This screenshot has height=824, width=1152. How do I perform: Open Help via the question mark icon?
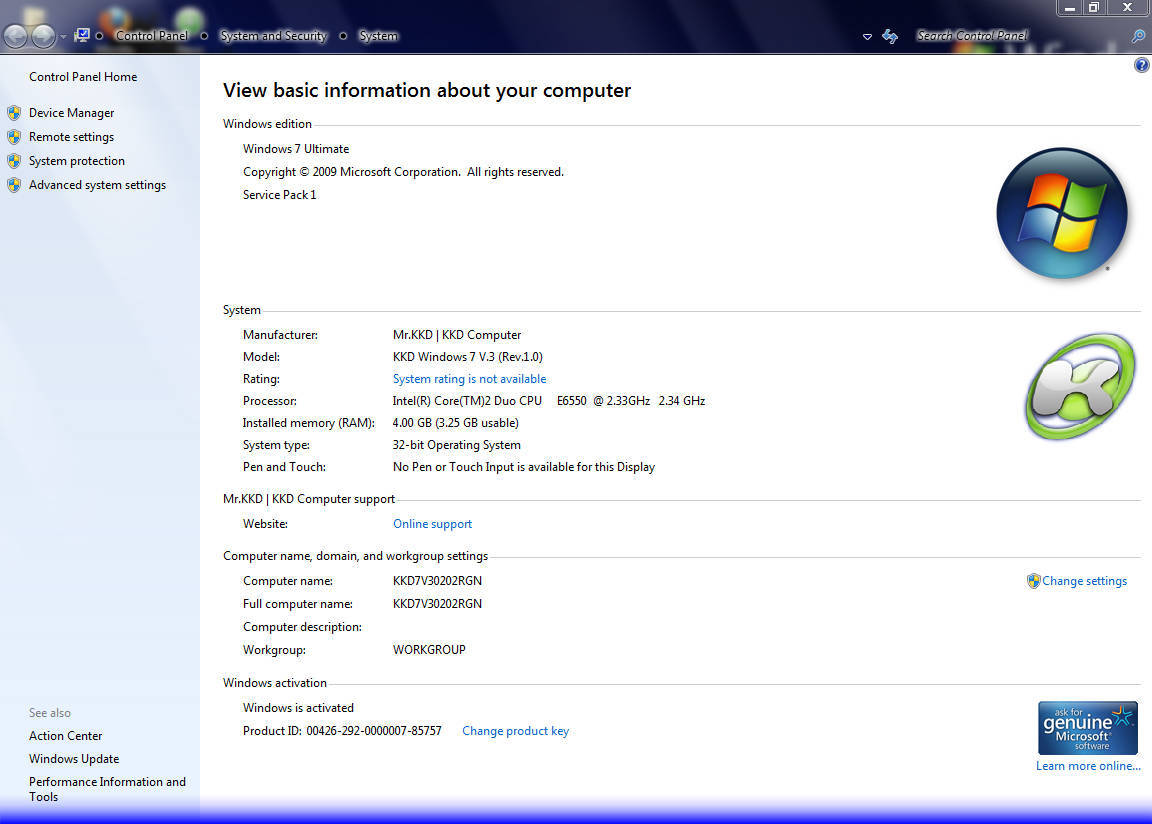1141,65
